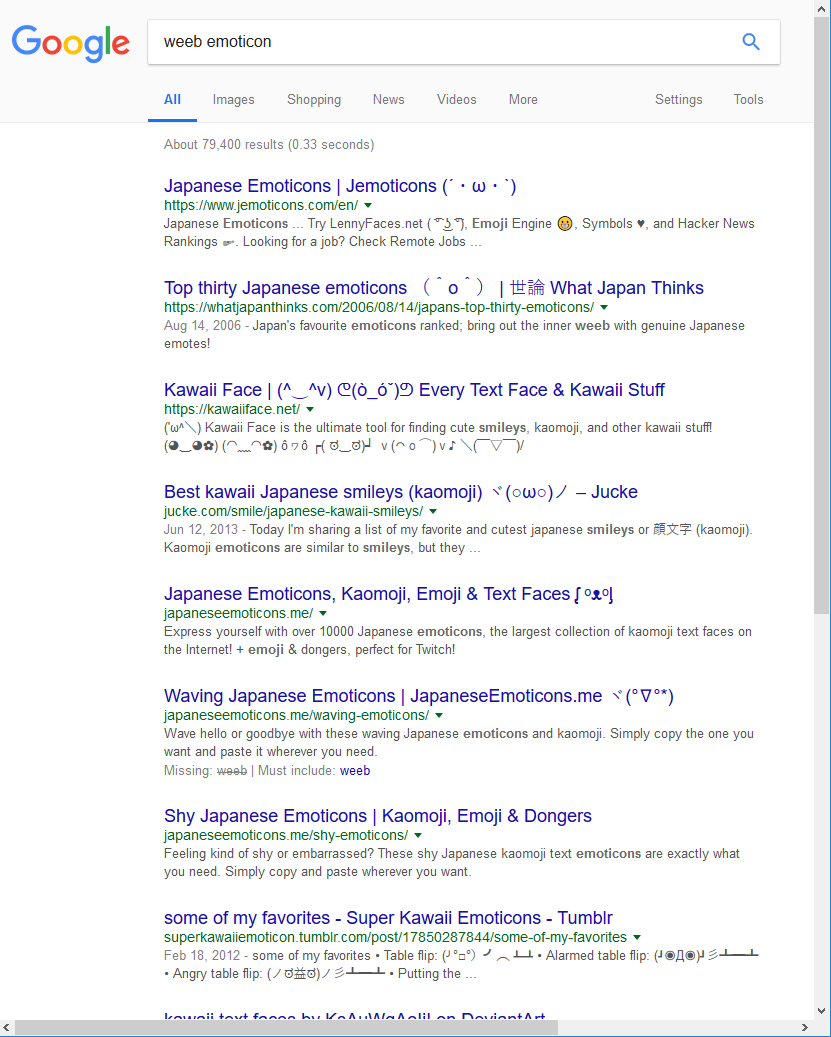
Task: Open the More search menu
Action: (523, 100)
